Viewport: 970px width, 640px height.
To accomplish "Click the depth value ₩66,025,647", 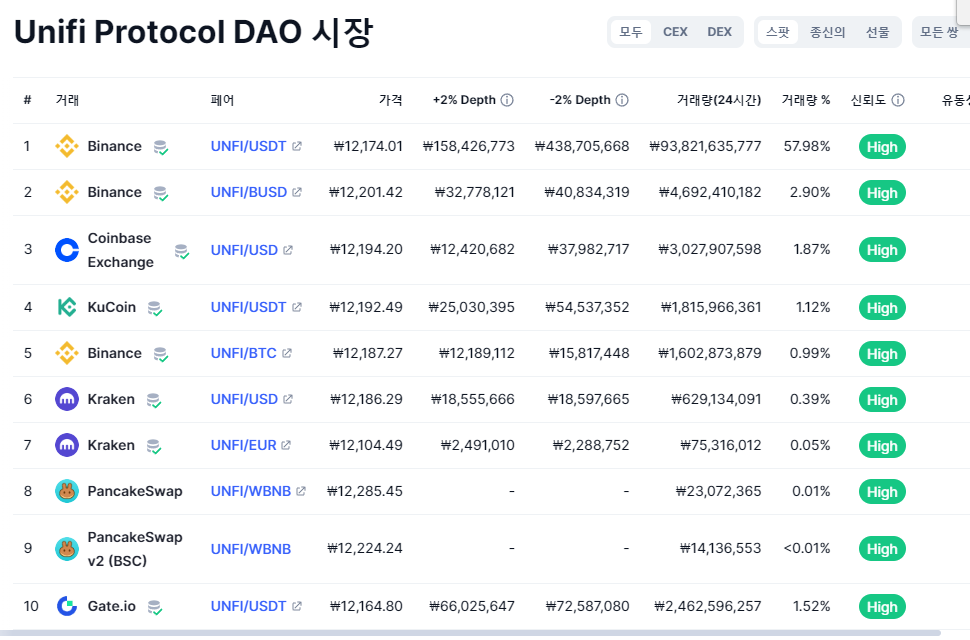I will pyautogui.click(x=472, y=606).
